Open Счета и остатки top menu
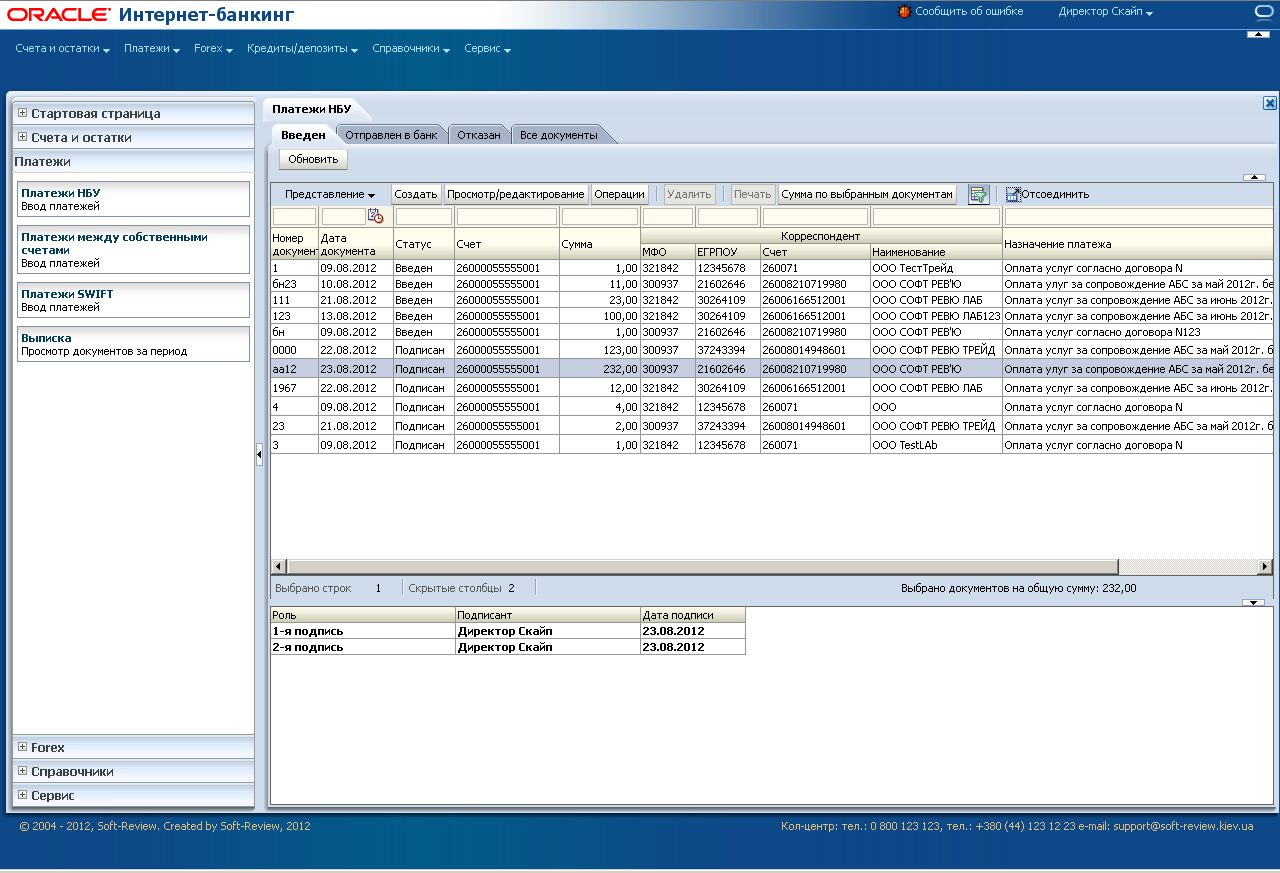The width and height of the screenshot is (1280, 873). [62, 48]
